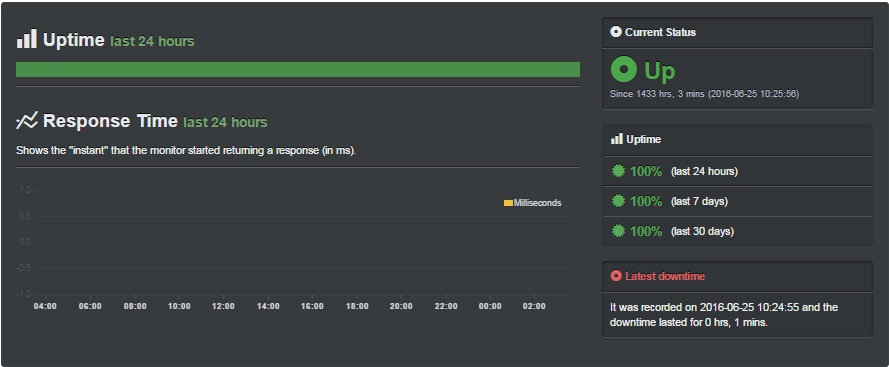Click the 22:00 marker on chart axis

[x=446, y=306]
